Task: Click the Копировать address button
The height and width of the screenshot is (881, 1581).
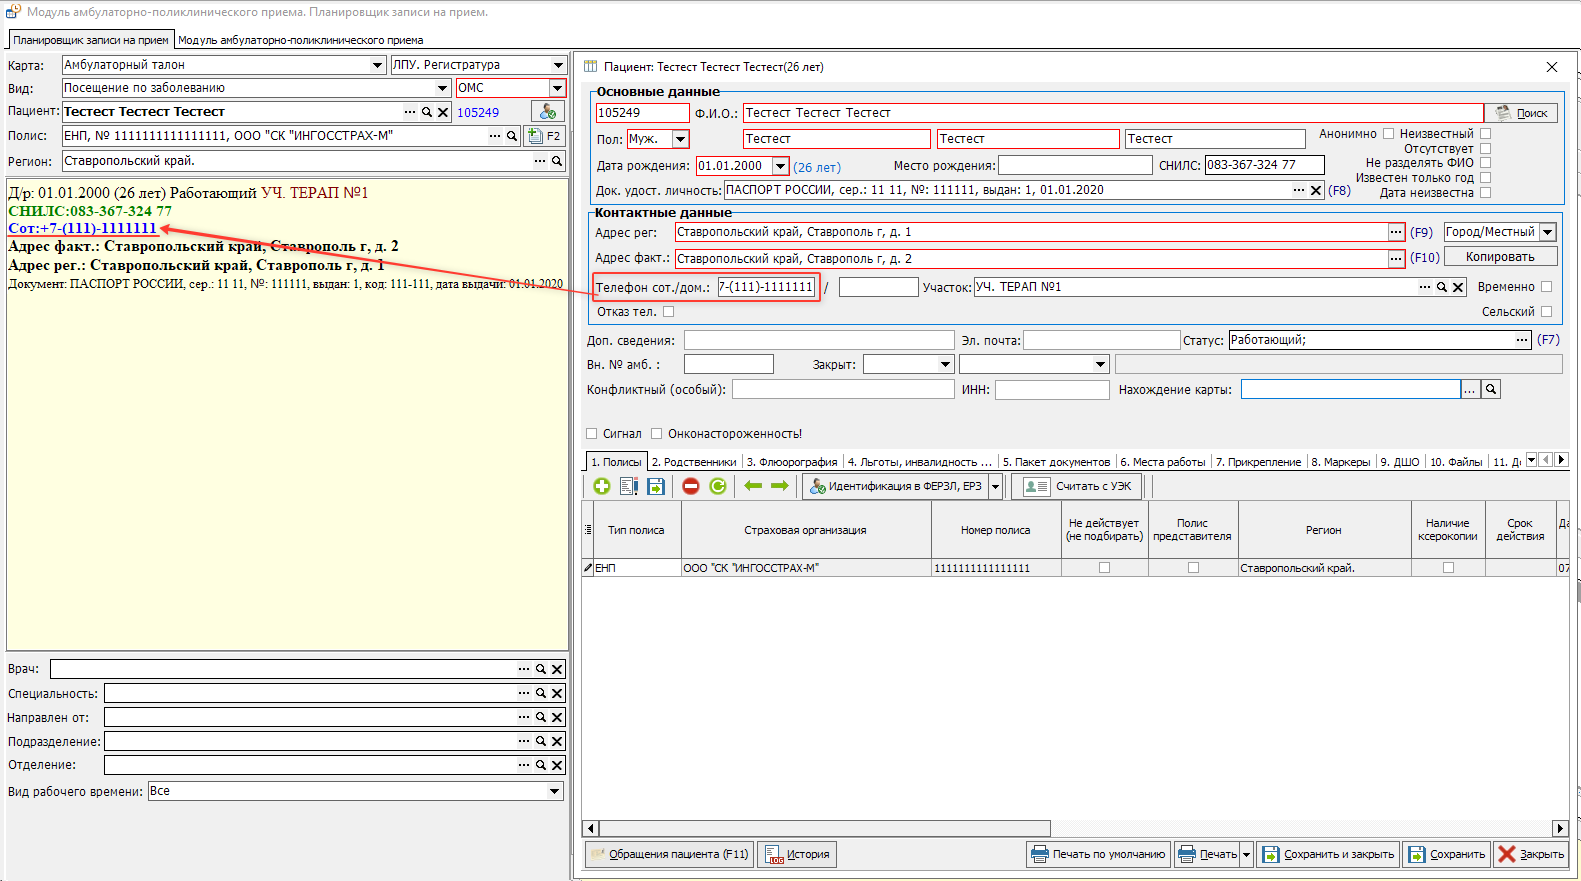Action: (x=1500, y=257)
